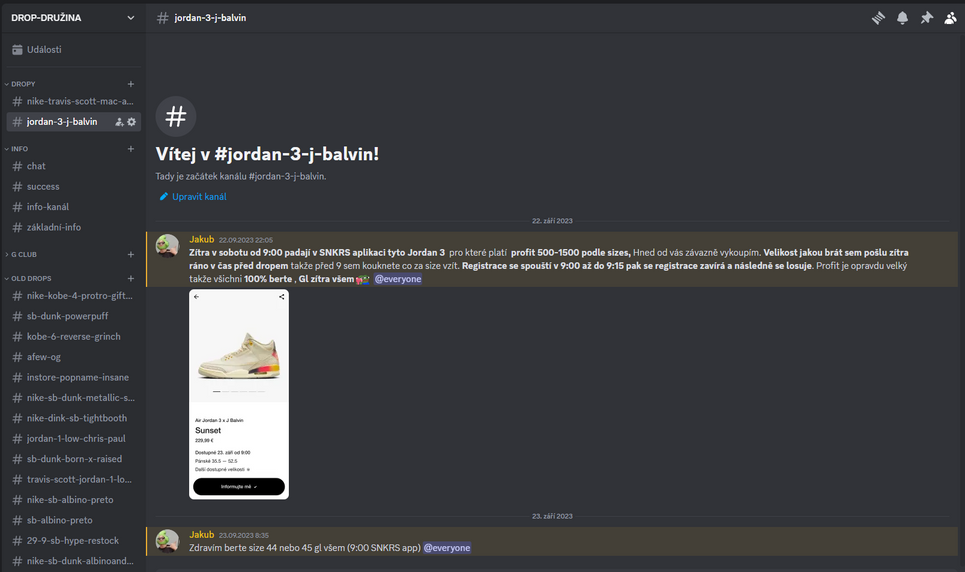The height and width of the screenshot is (572, 965).
Task: Click the Upravit kanál link
Action: tap(199, 197)
